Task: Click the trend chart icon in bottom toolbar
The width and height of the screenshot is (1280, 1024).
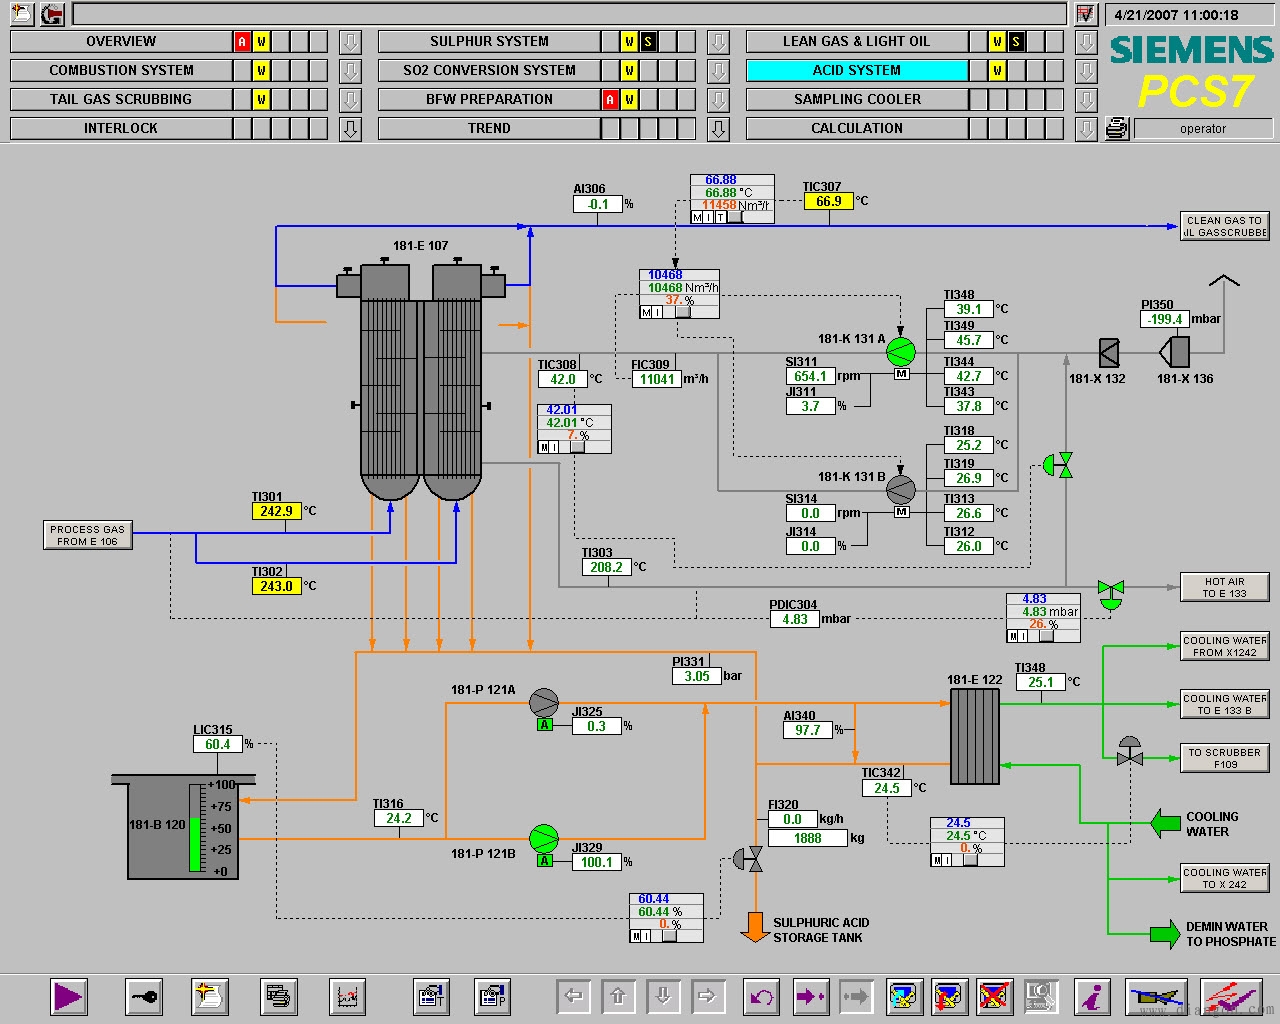Action: coord(347,996)
